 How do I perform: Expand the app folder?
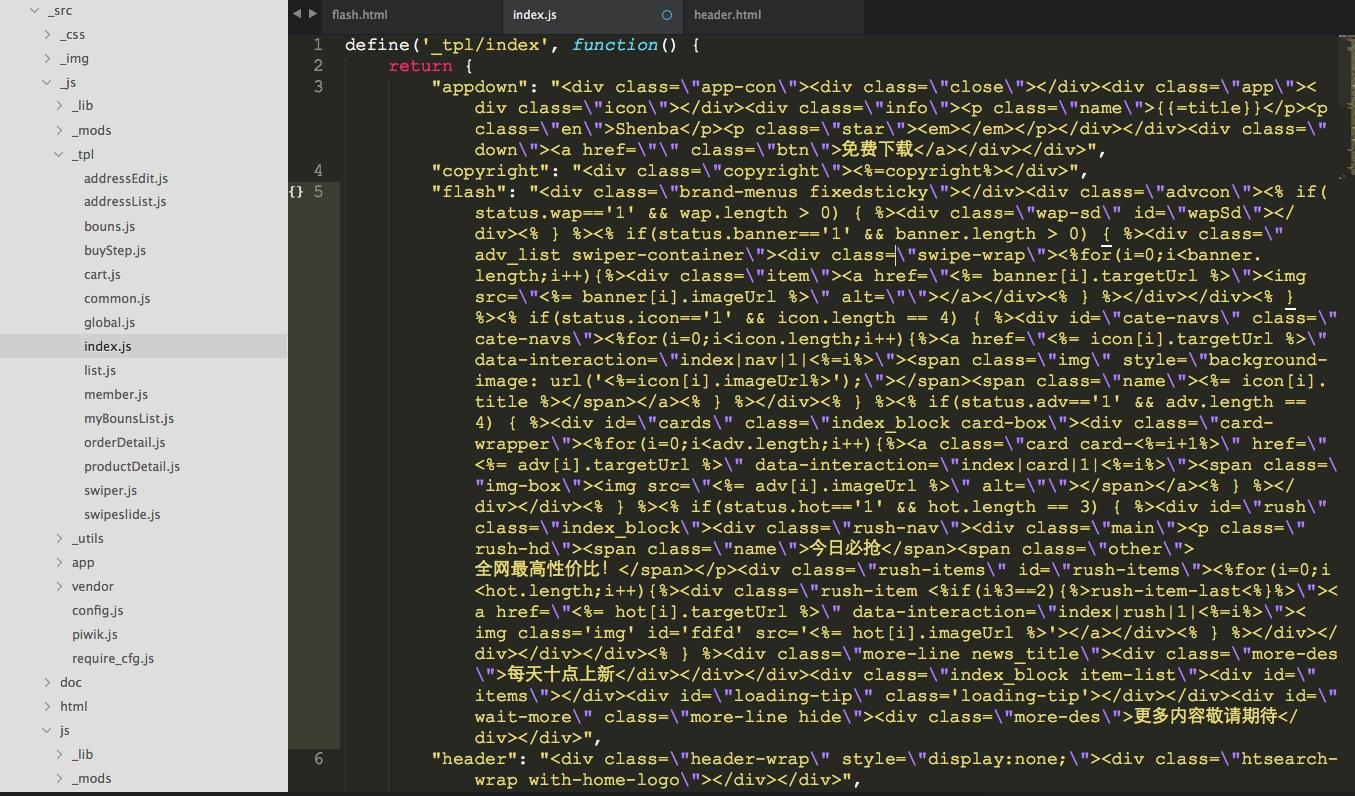(59, 562)
